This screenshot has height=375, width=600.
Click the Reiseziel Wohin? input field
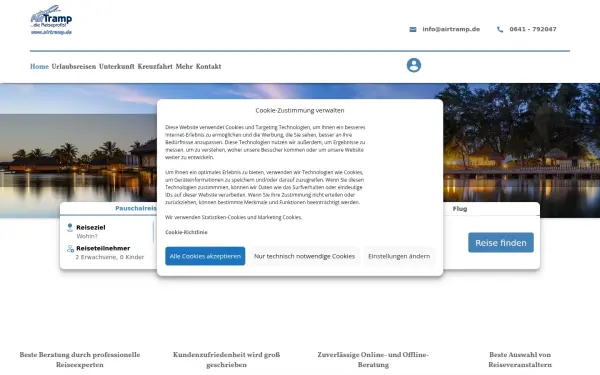109,232
